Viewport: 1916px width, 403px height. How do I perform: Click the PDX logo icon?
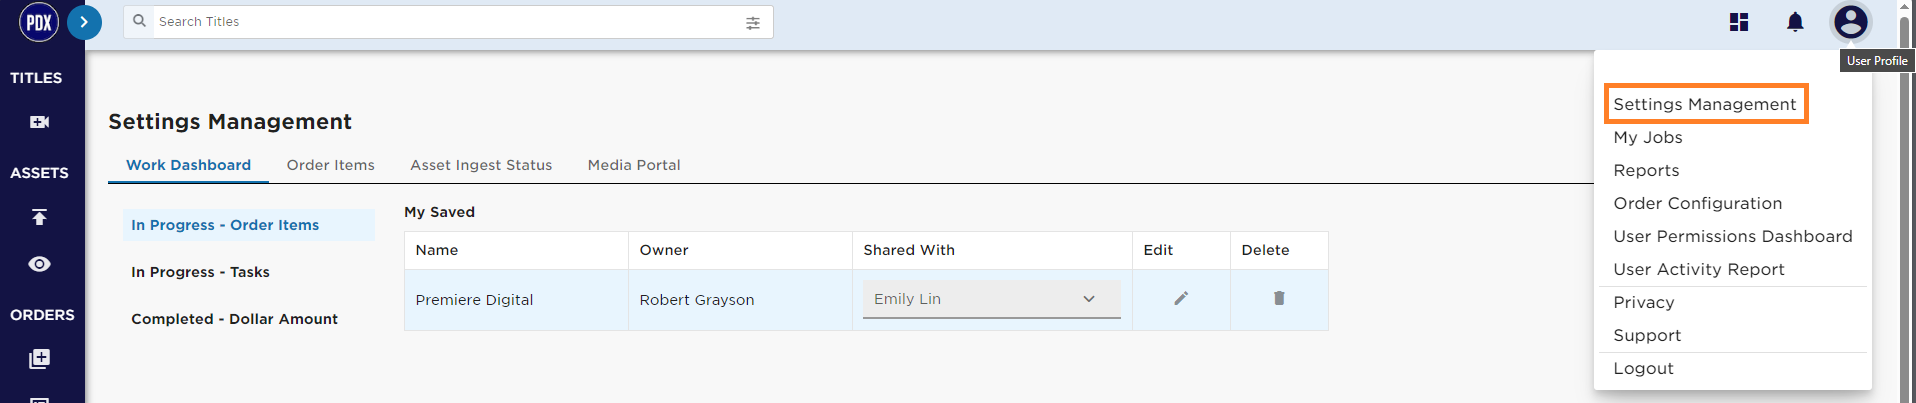pos(39,22)
